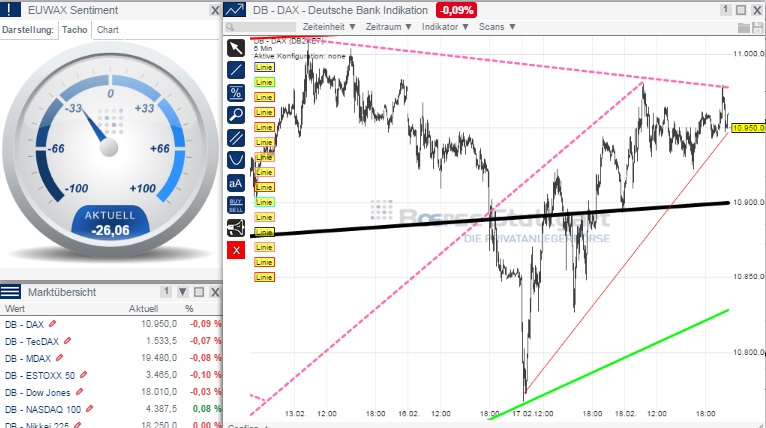
Task: Click the DB - NASDAQ 100 row name
Action: [43, 409]
